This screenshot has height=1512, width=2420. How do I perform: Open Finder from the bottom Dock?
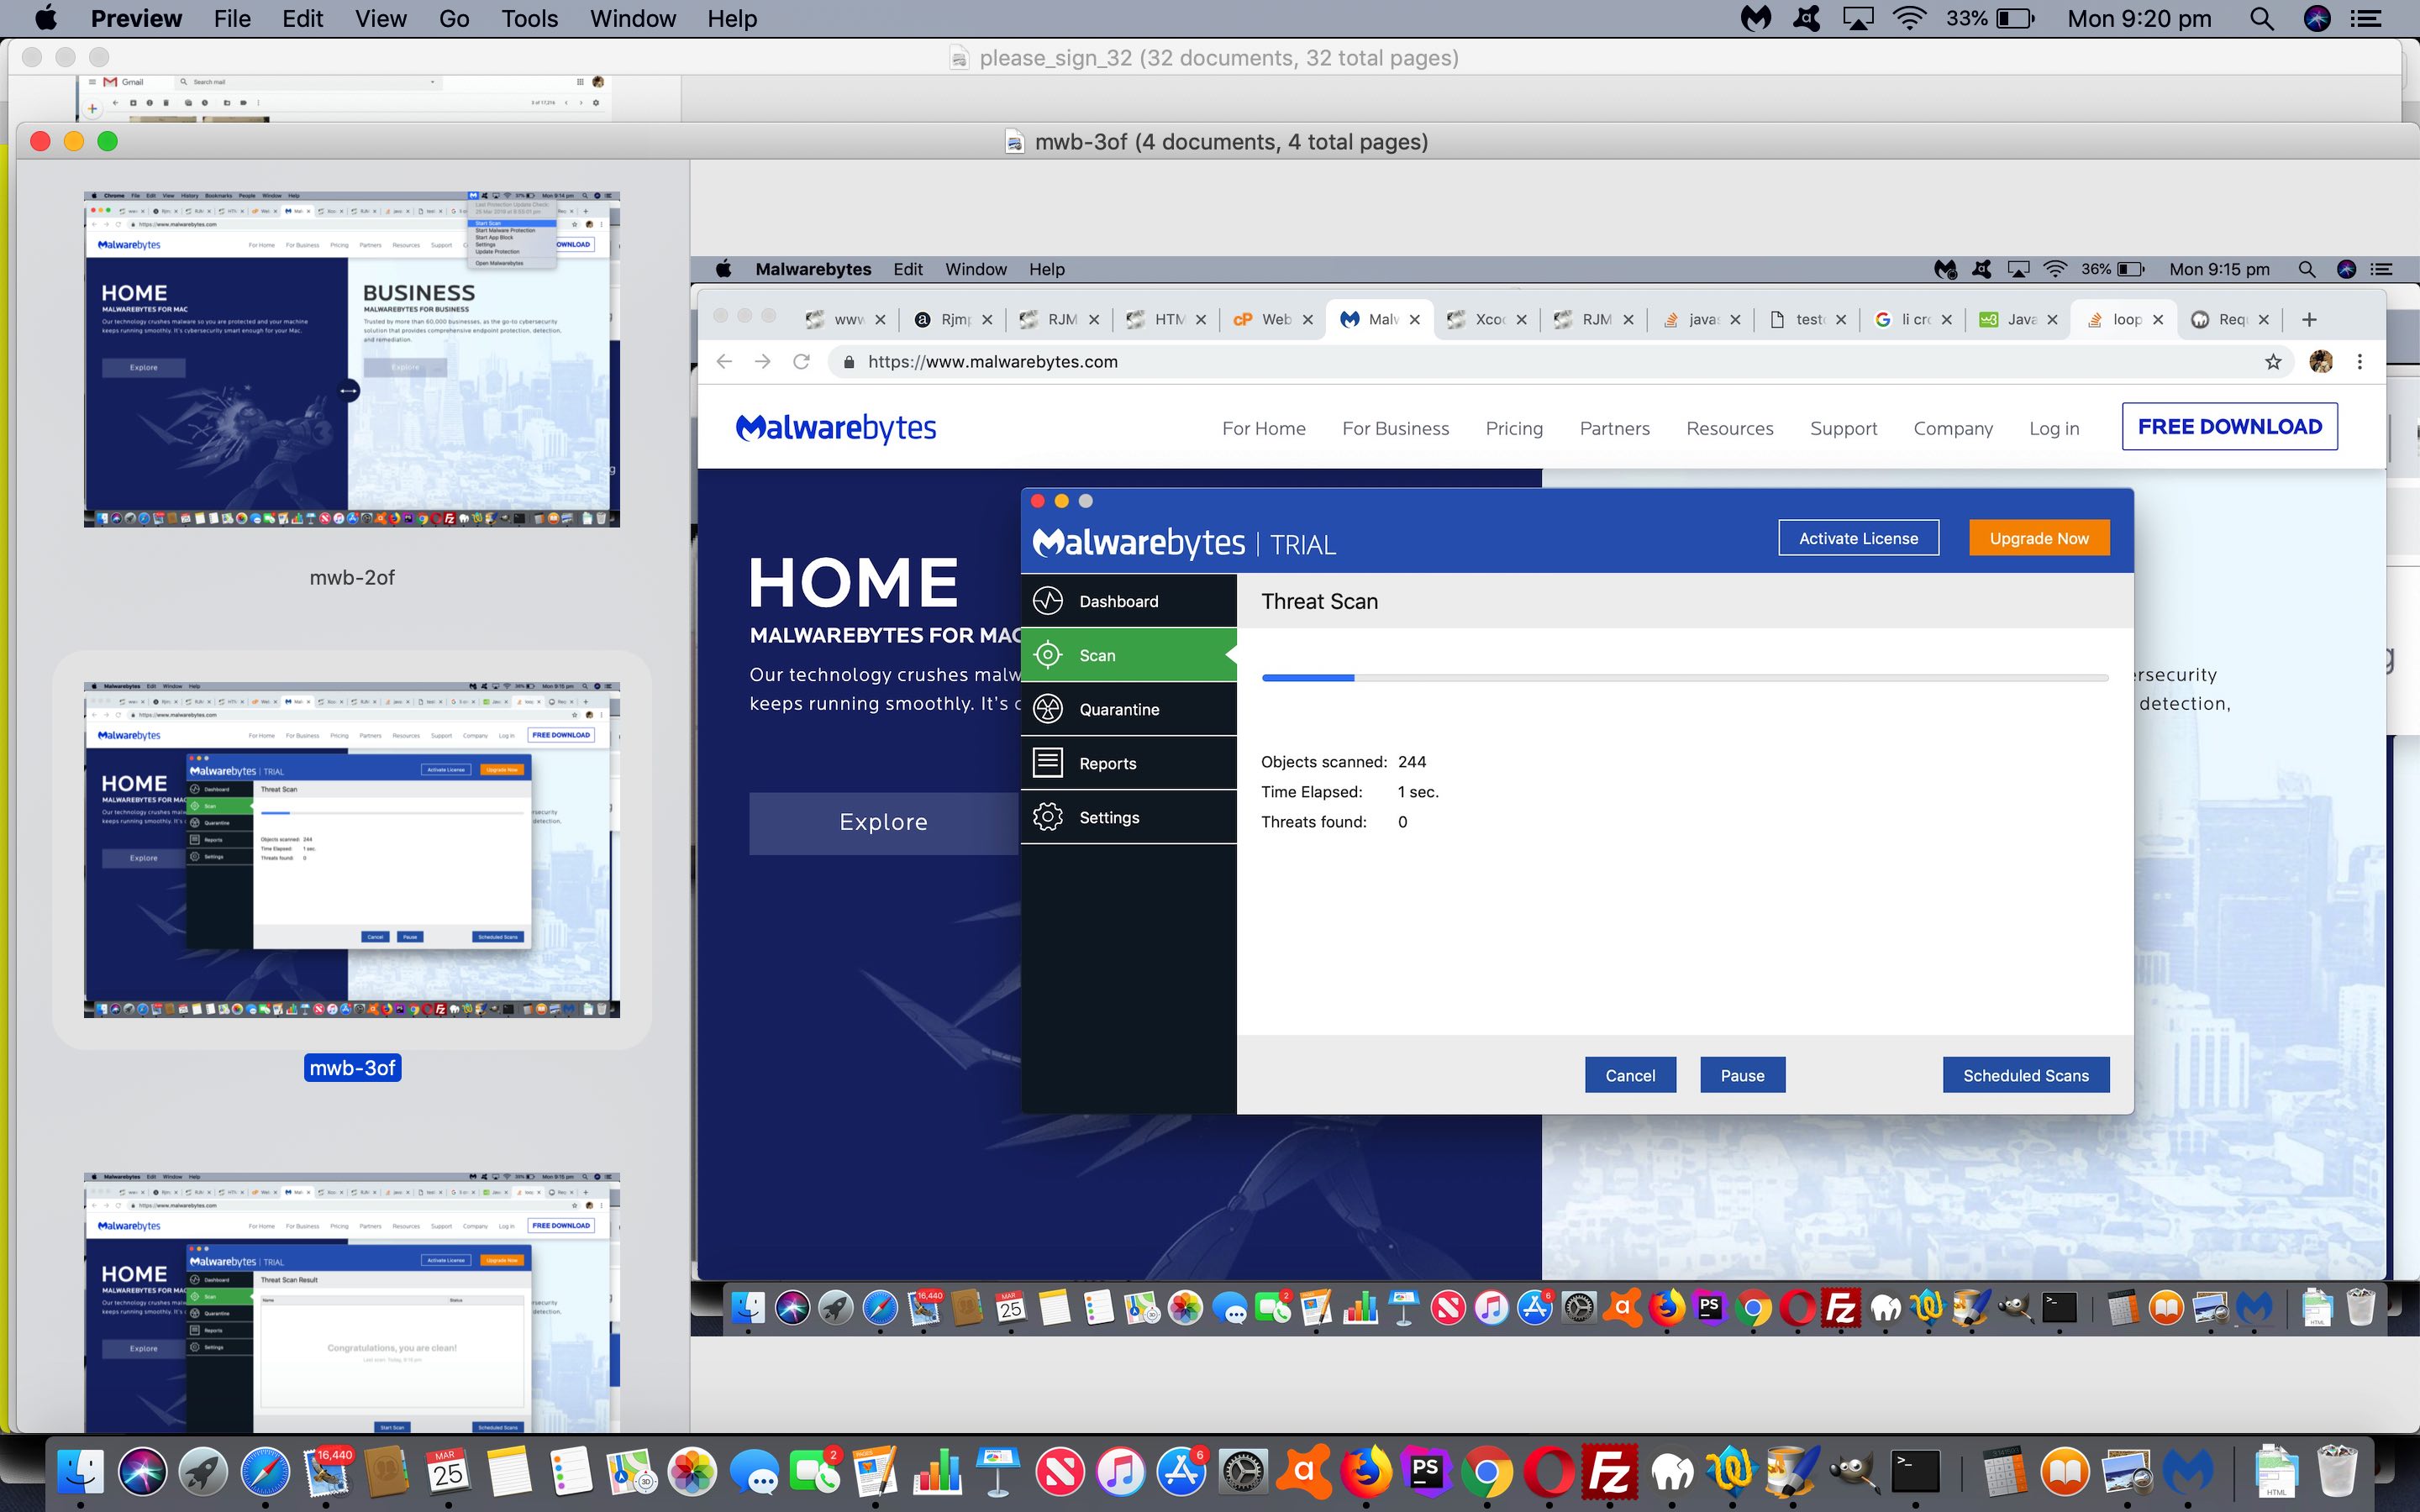pos(81,1472)
